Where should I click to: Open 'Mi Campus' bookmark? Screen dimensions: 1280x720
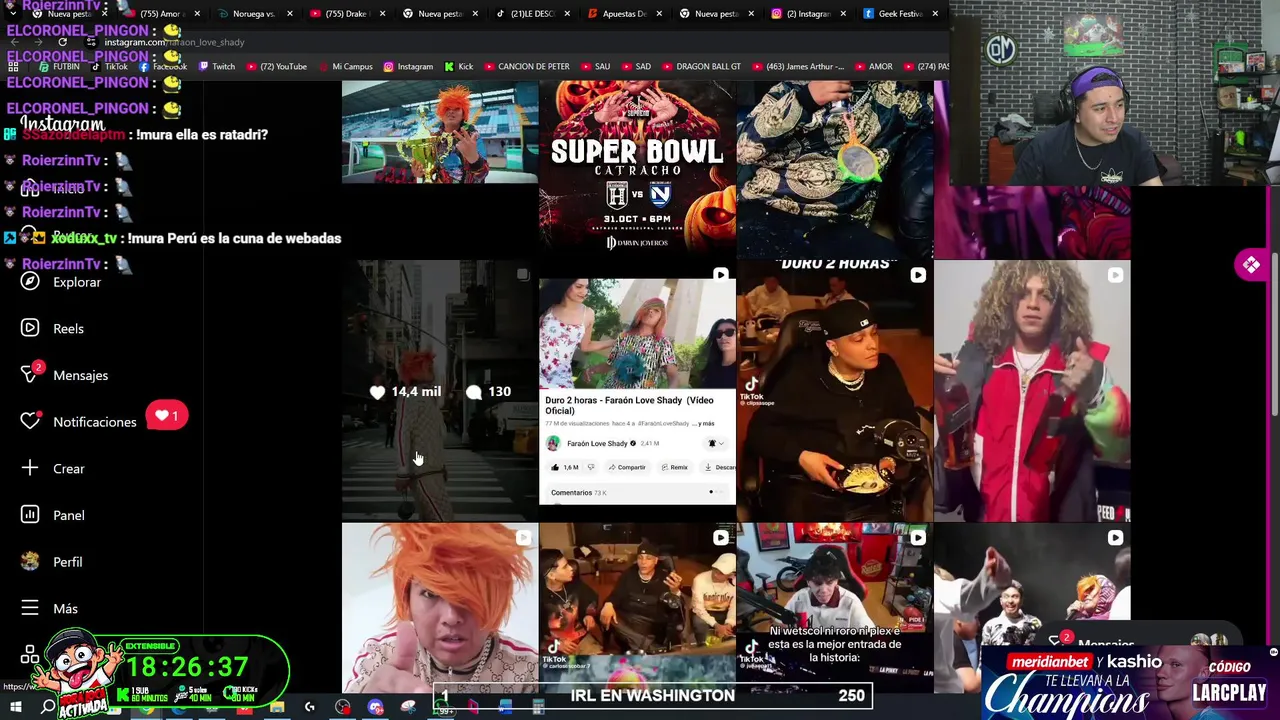345,67
